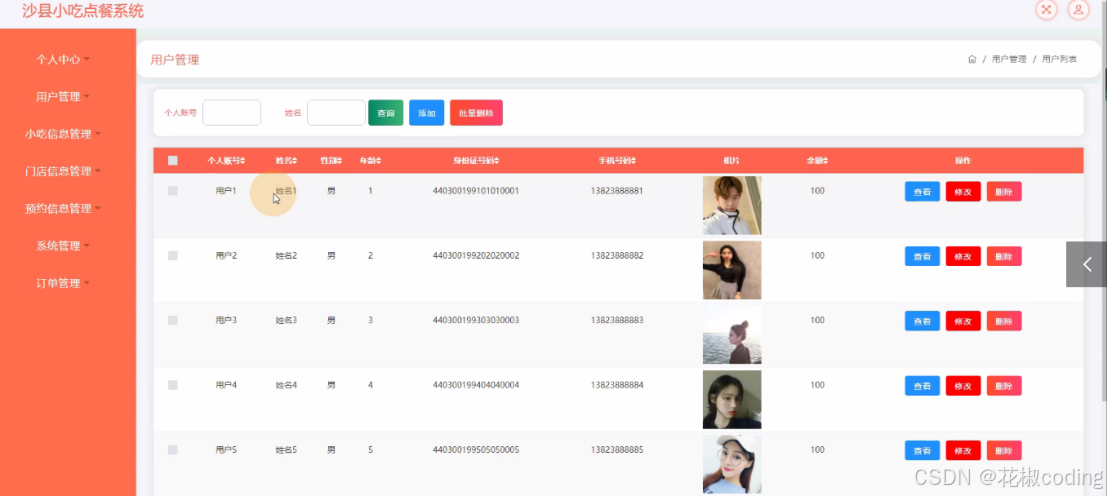The height and width of the screenshot is (497, 1107).
Task: Click 删除 button for 用户3
Action: [x=1004, y=321]
